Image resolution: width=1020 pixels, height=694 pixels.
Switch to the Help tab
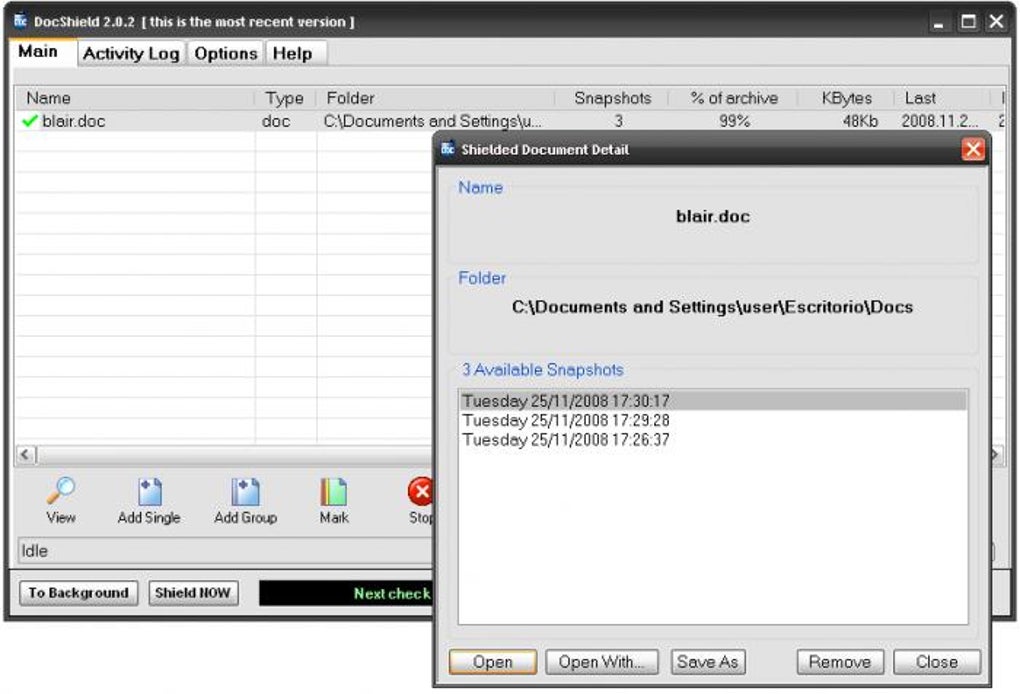(x=293, y=53)
